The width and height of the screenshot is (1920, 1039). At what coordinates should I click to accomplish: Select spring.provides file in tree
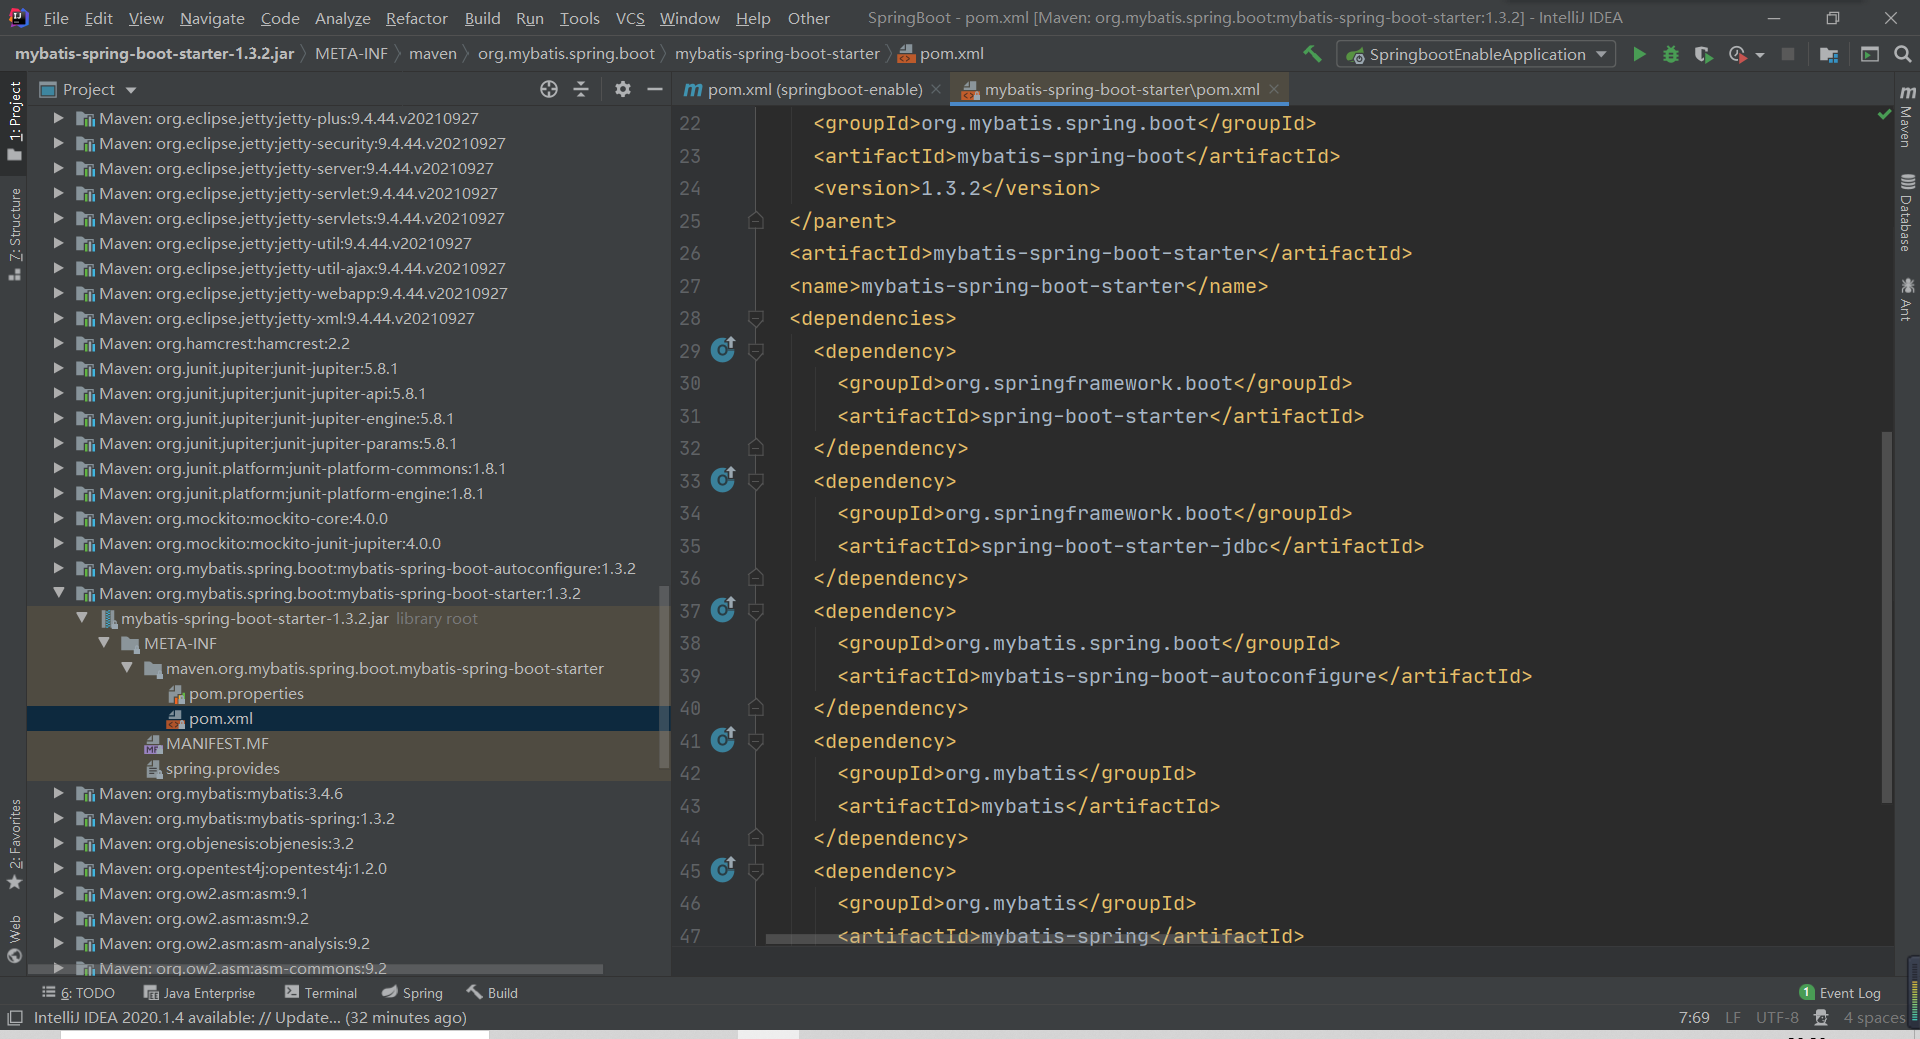click(222, 768)
